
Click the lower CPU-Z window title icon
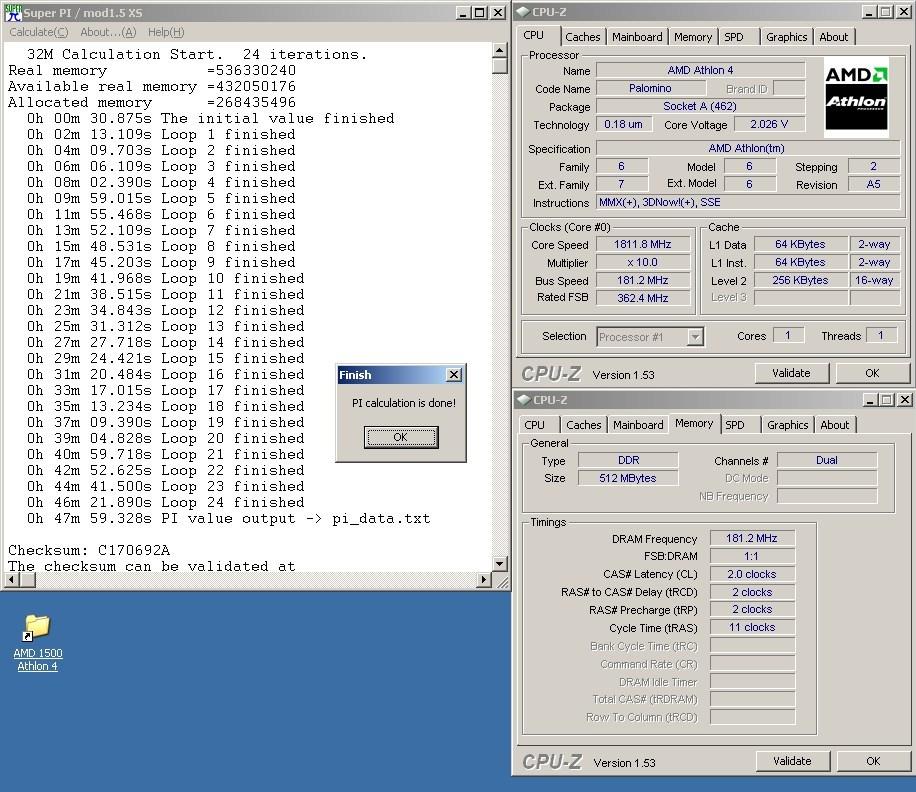coord(524,400)
